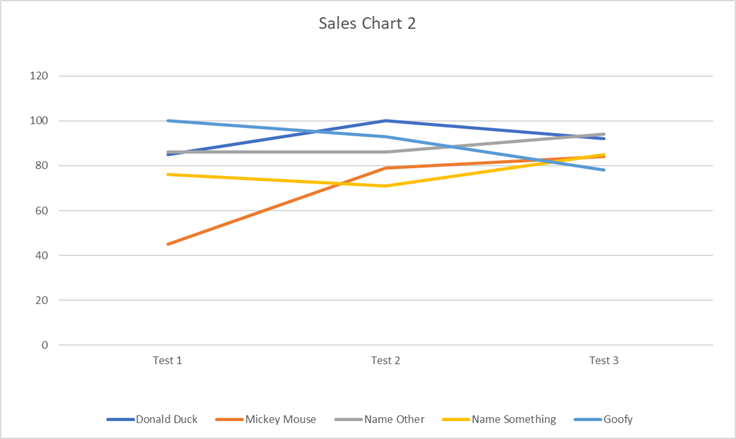Click the "Test 3" category axis label
This screenshot has height=439, width=736.
[603, 361]
